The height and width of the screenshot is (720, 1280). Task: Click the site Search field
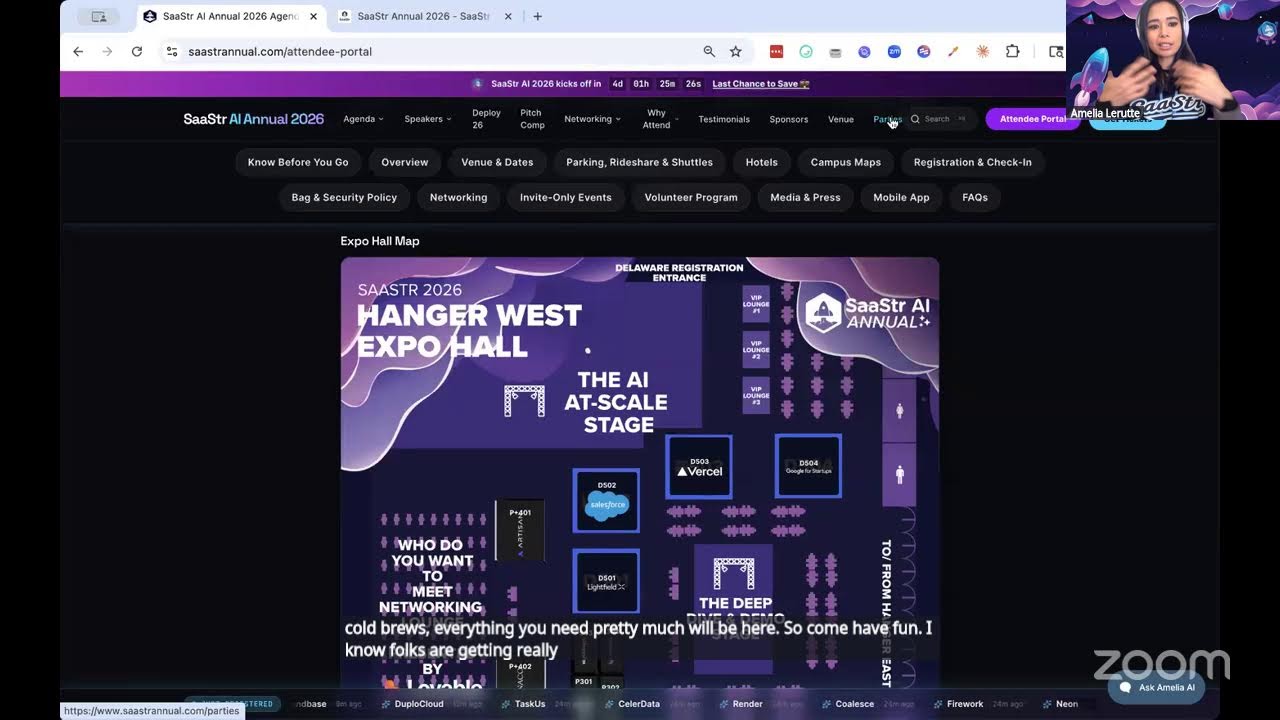click(940, 119)
